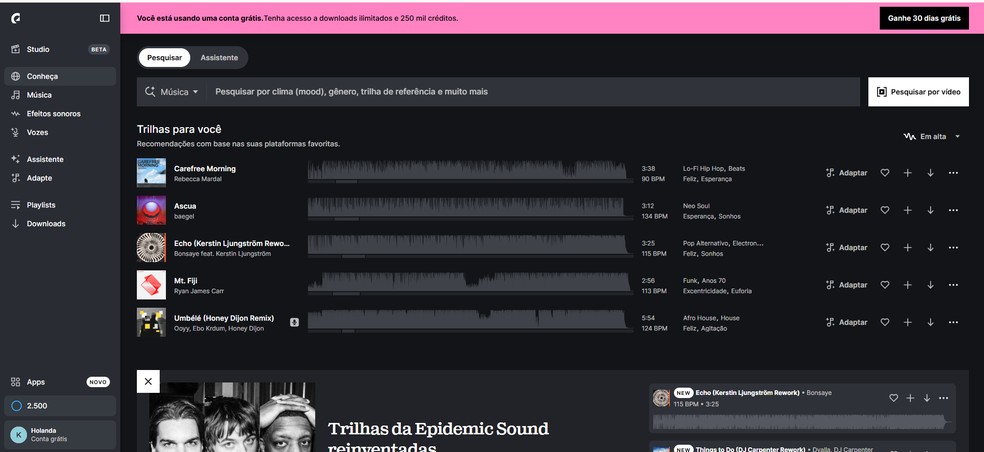Open Música section

[60, 95]
